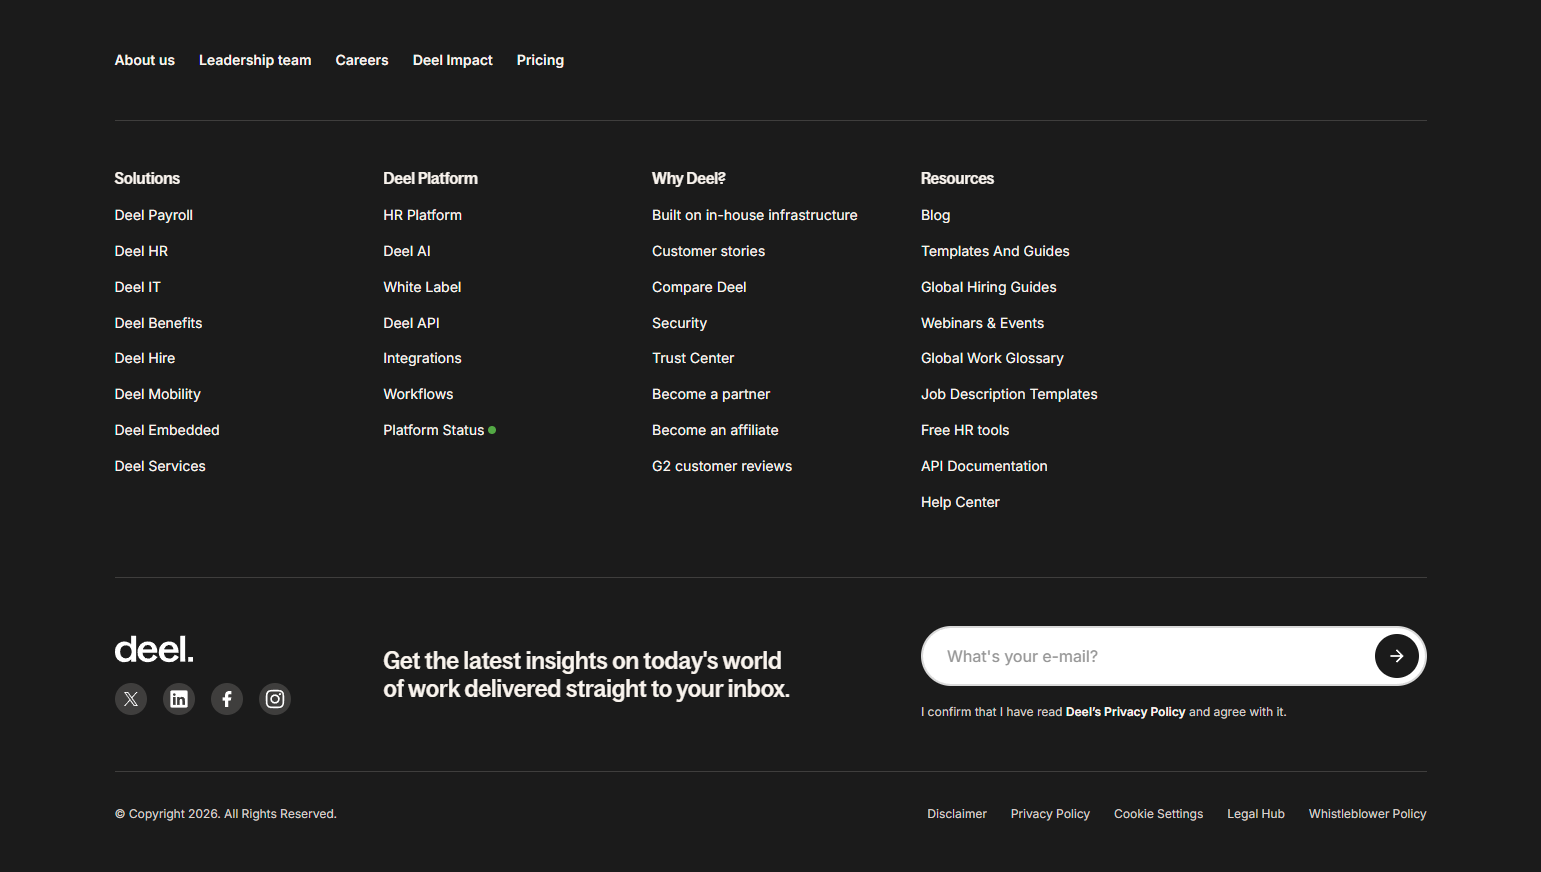The width and height of the screenshot is (1541, 872).
Task: Select Become an affiliate
Action: (x=715, y=430)
